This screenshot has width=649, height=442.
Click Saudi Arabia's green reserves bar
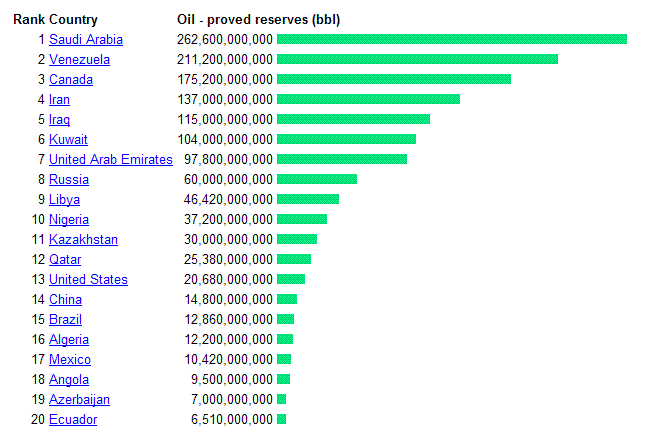point(451,40)
